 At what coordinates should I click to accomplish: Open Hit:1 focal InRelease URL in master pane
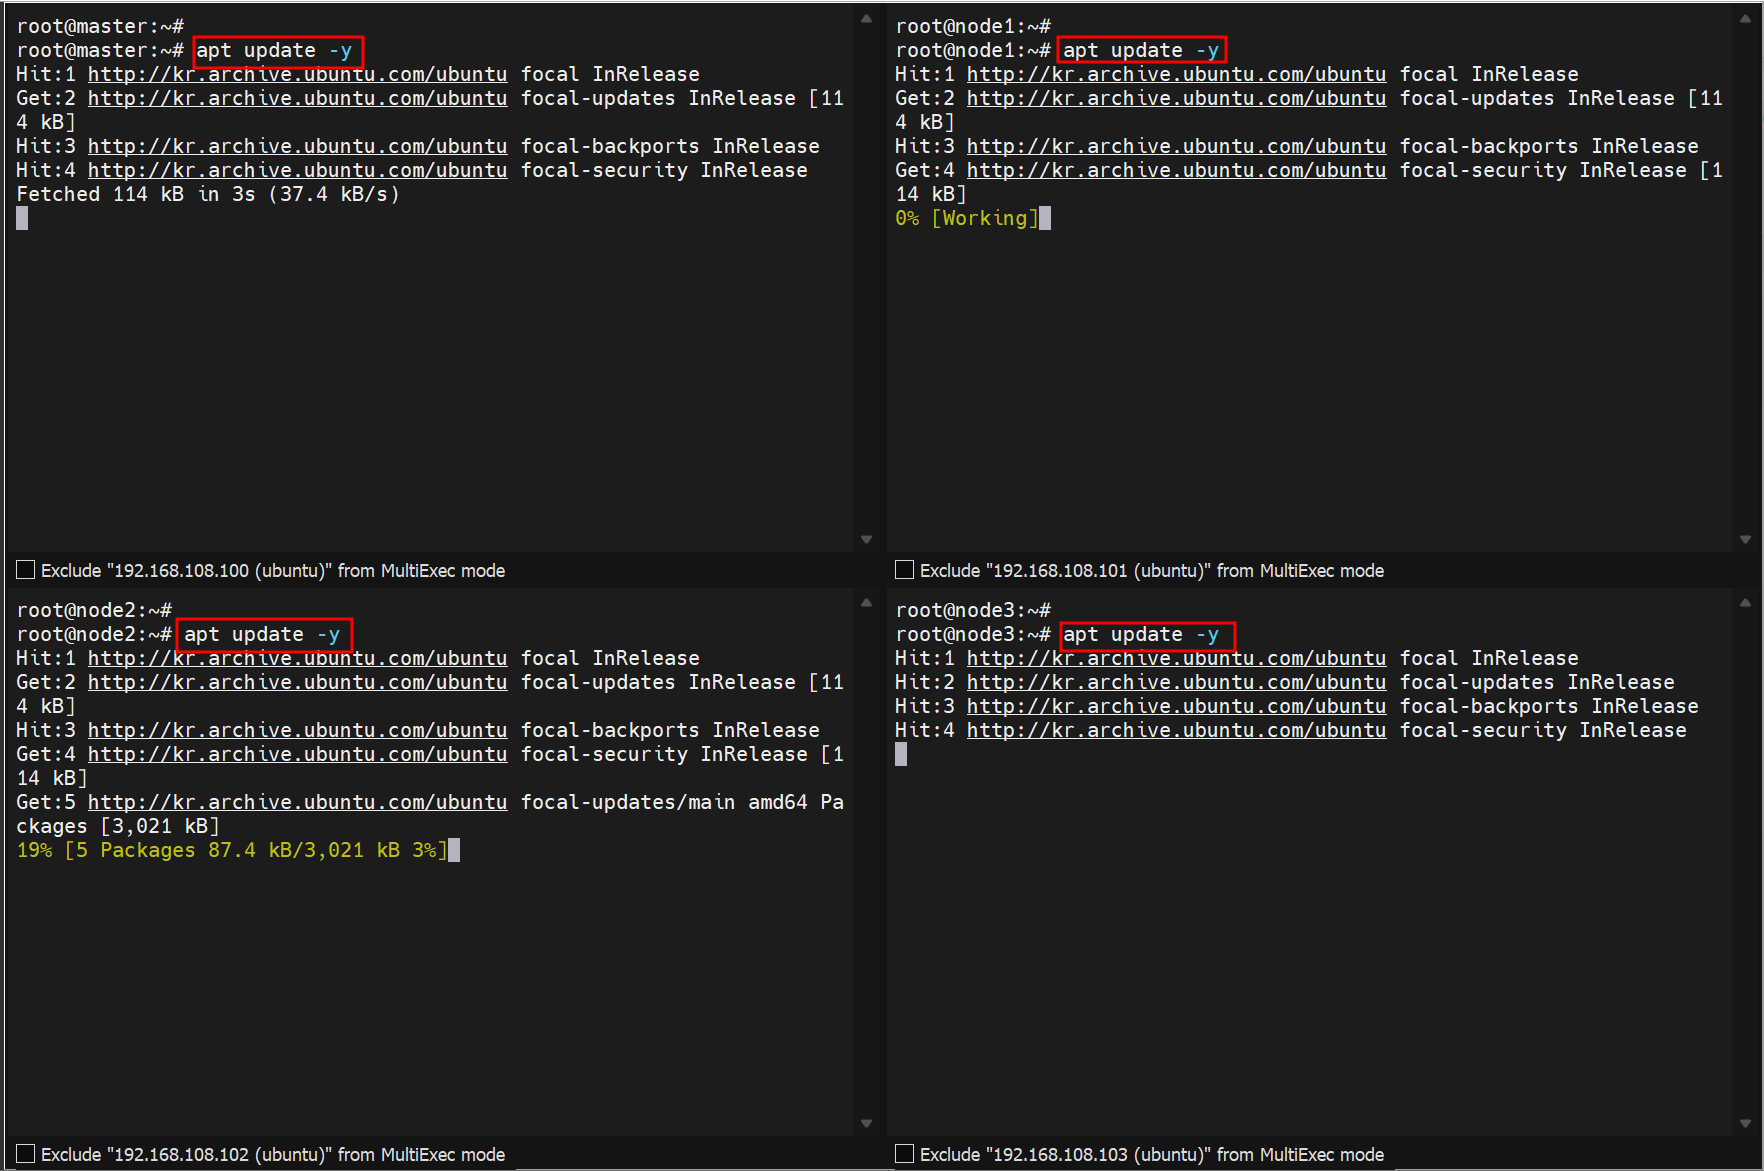[x=297, y=74]
